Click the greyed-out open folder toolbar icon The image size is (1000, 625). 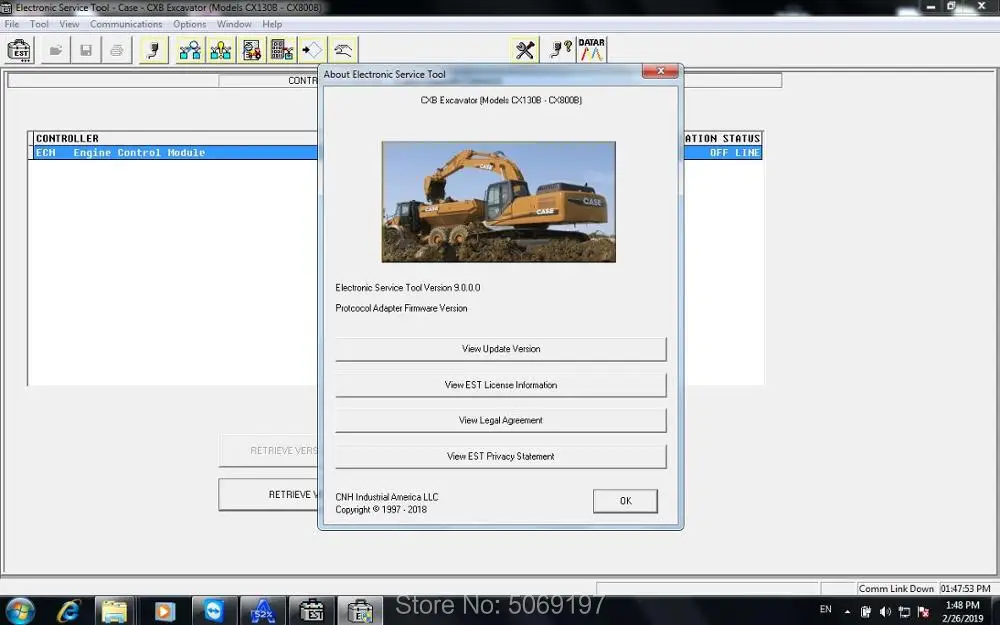click(x=55, y=50)
